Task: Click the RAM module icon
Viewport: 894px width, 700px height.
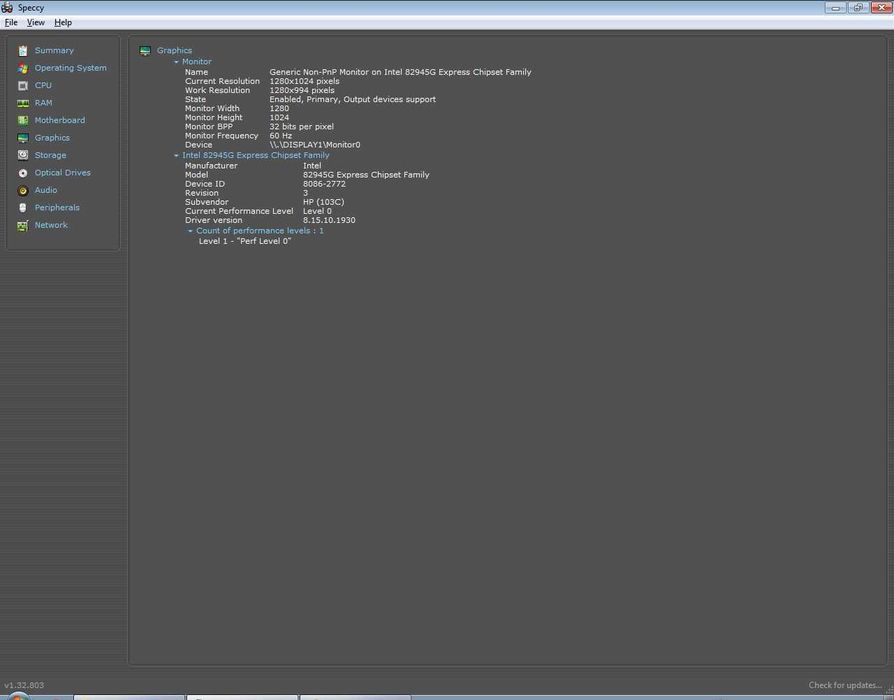Action: point(23,103)
